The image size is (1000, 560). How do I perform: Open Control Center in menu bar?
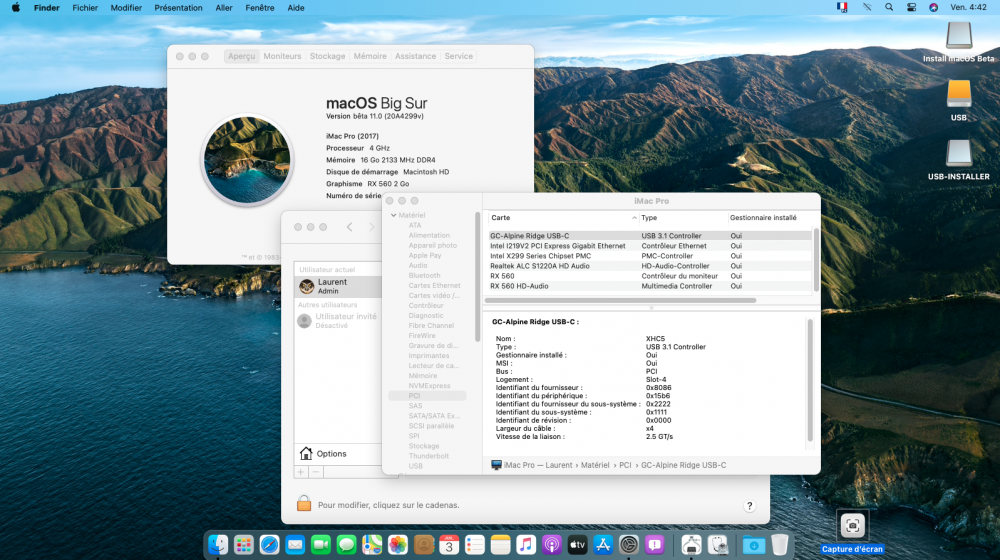(x=911, y=8)
